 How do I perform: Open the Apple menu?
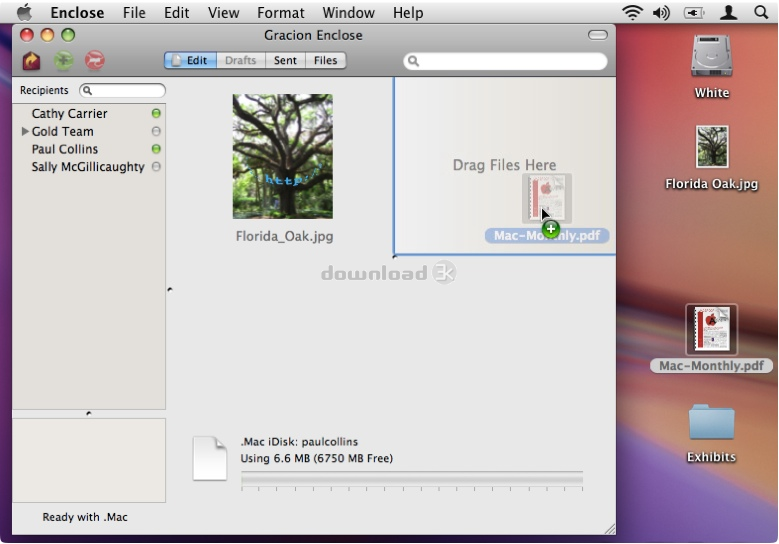click(x=24, y=12)
